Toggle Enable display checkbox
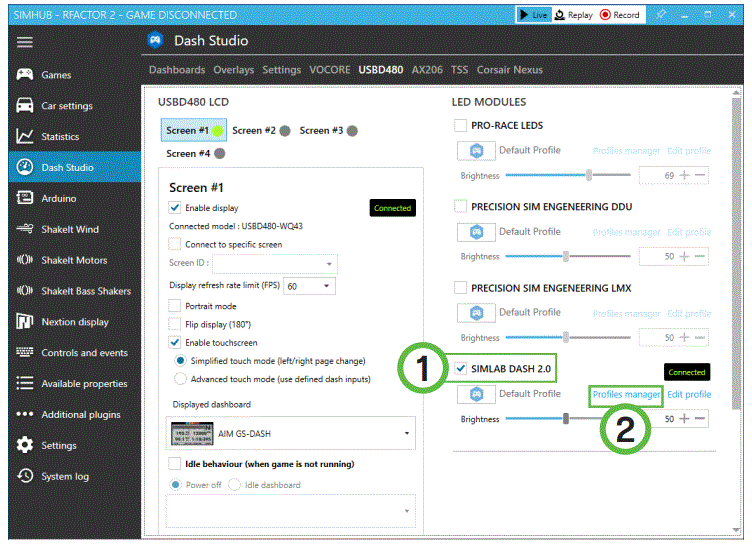Image resolution: width=752 pixels, height=547 pixels. click(175, 208)
